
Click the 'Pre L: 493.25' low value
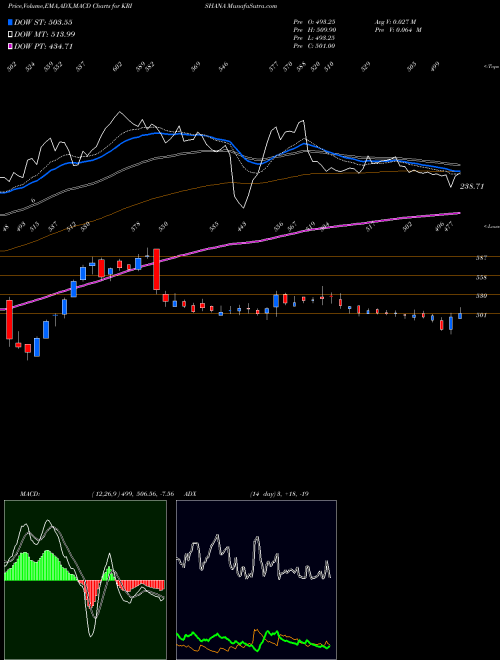tap(314, 38)
